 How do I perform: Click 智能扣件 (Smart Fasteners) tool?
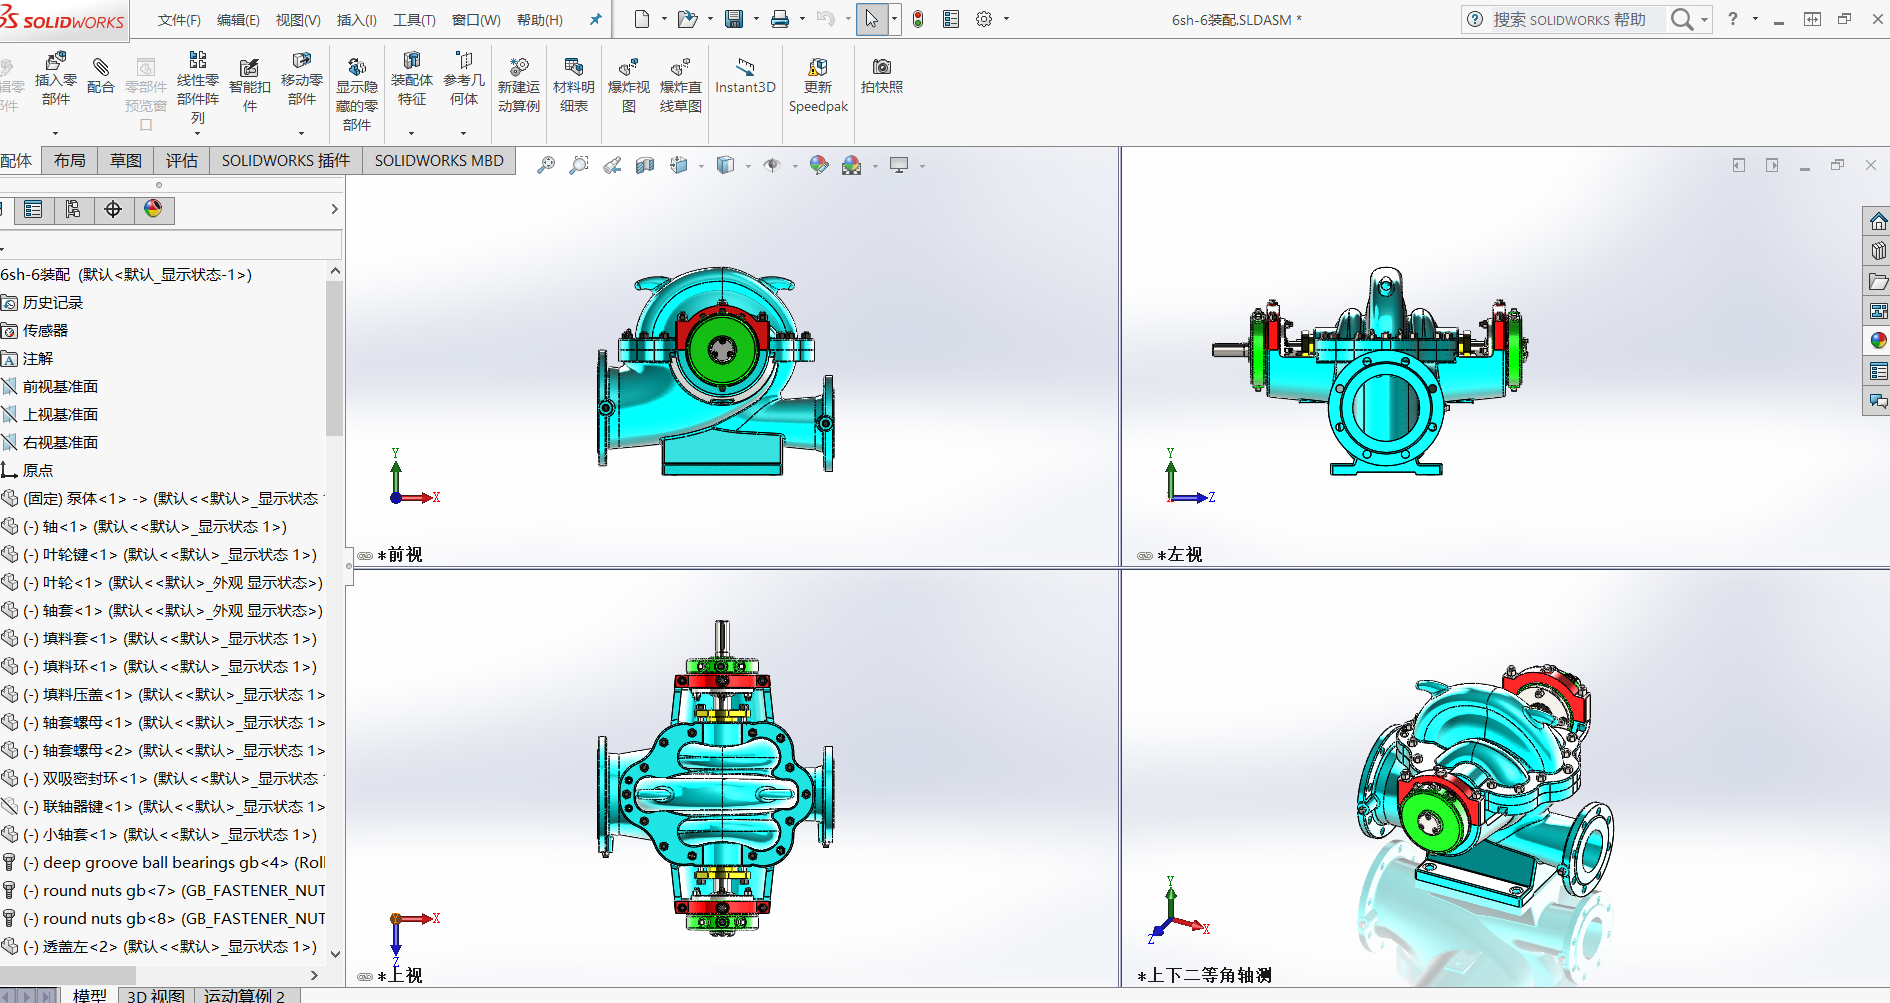[x=250, y=85]
